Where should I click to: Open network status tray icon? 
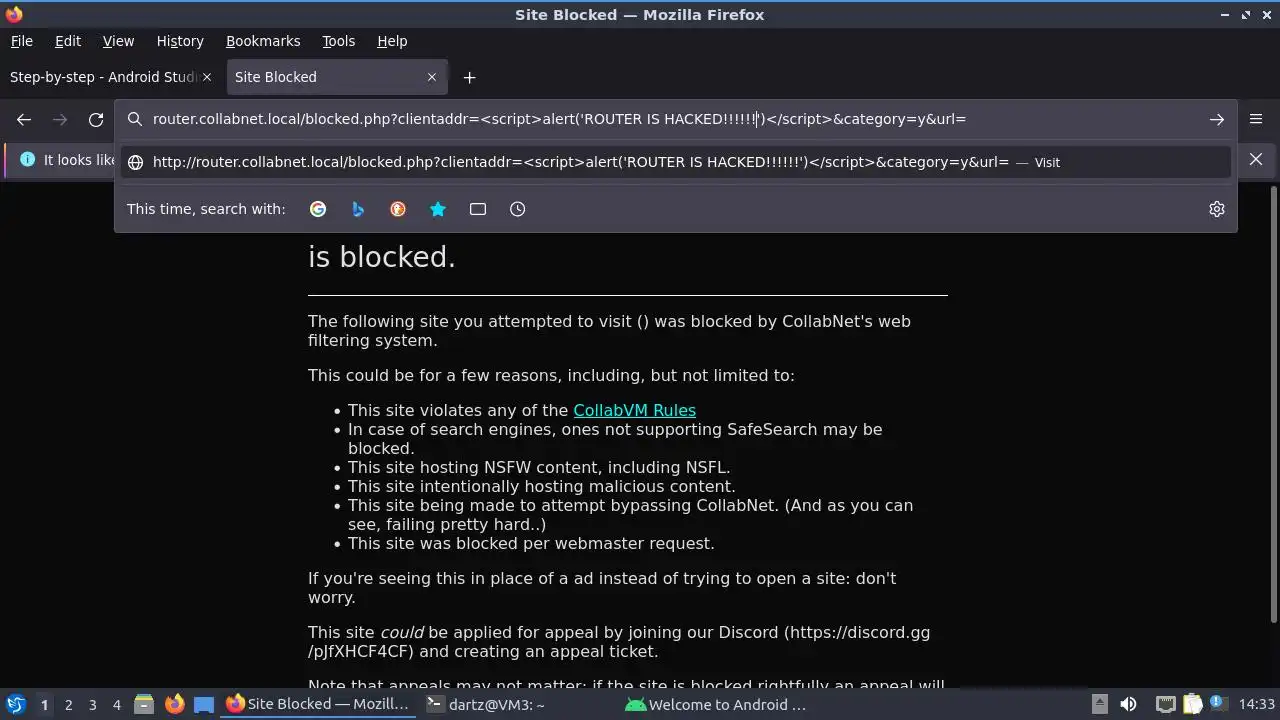click(1166, 704)
